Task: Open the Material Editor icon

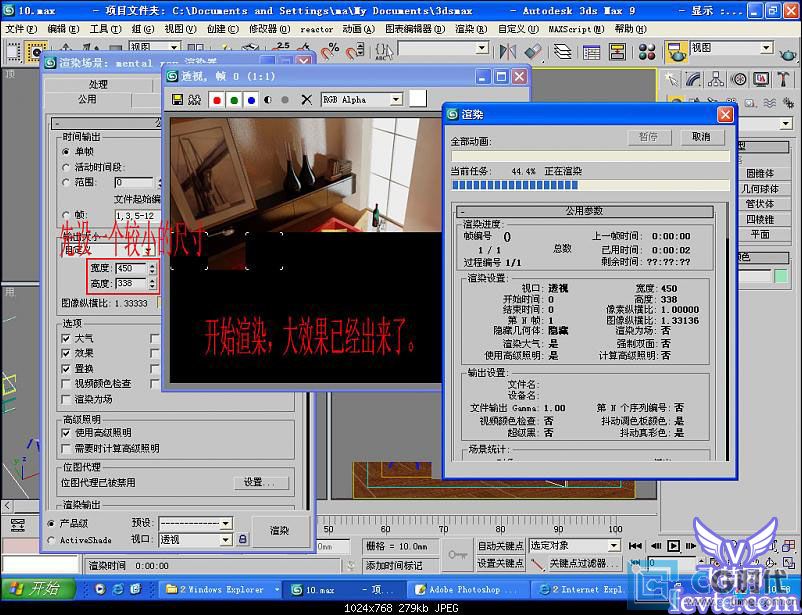Action: point(647,51)
